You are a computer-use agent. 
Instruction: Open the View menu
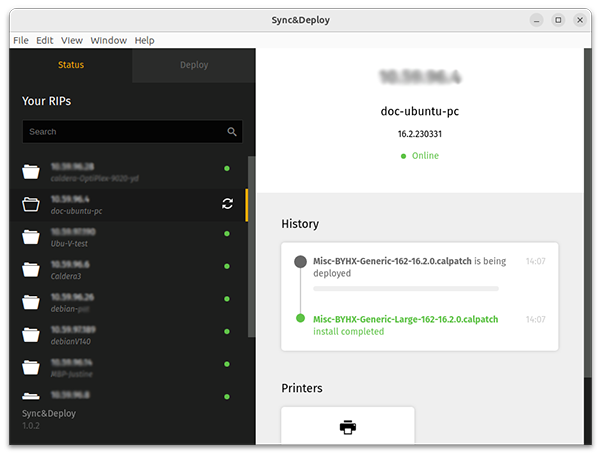pyautogui.click(x=72, y=40)
